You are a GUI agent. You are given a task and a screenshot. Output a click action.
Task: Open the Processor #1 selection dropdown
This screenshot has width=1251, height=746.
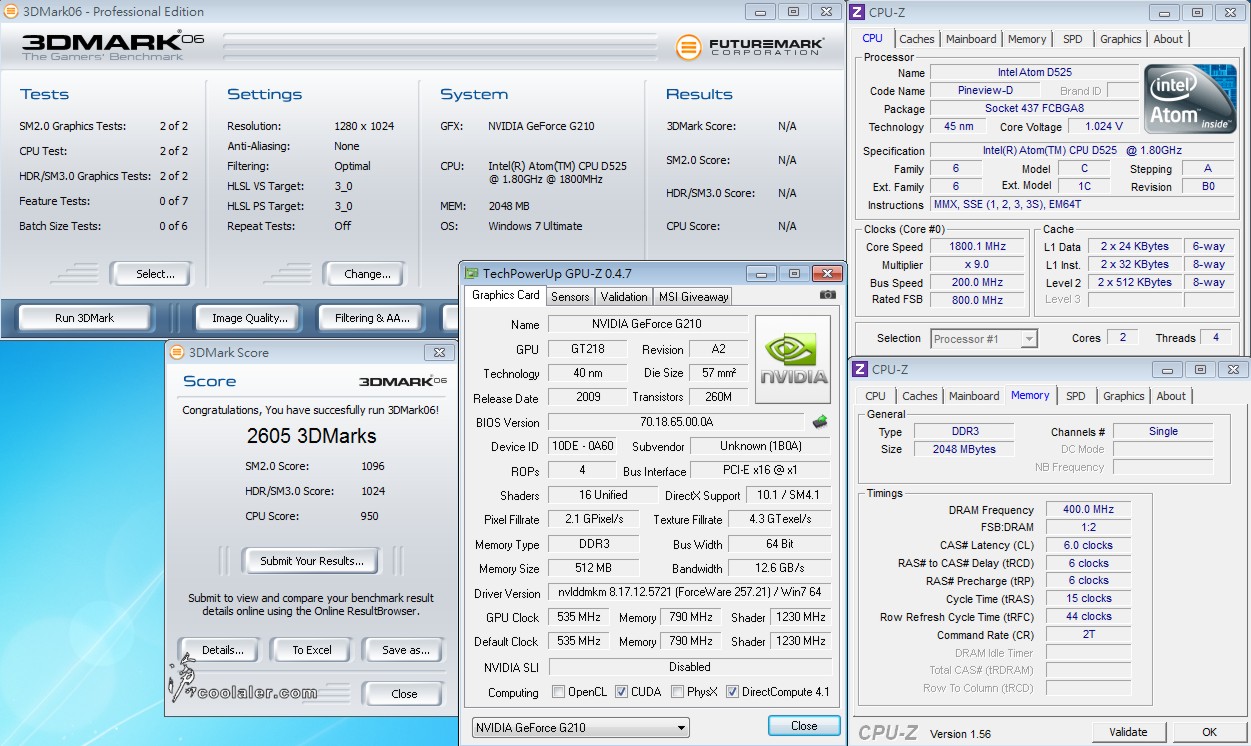[984, 339]
